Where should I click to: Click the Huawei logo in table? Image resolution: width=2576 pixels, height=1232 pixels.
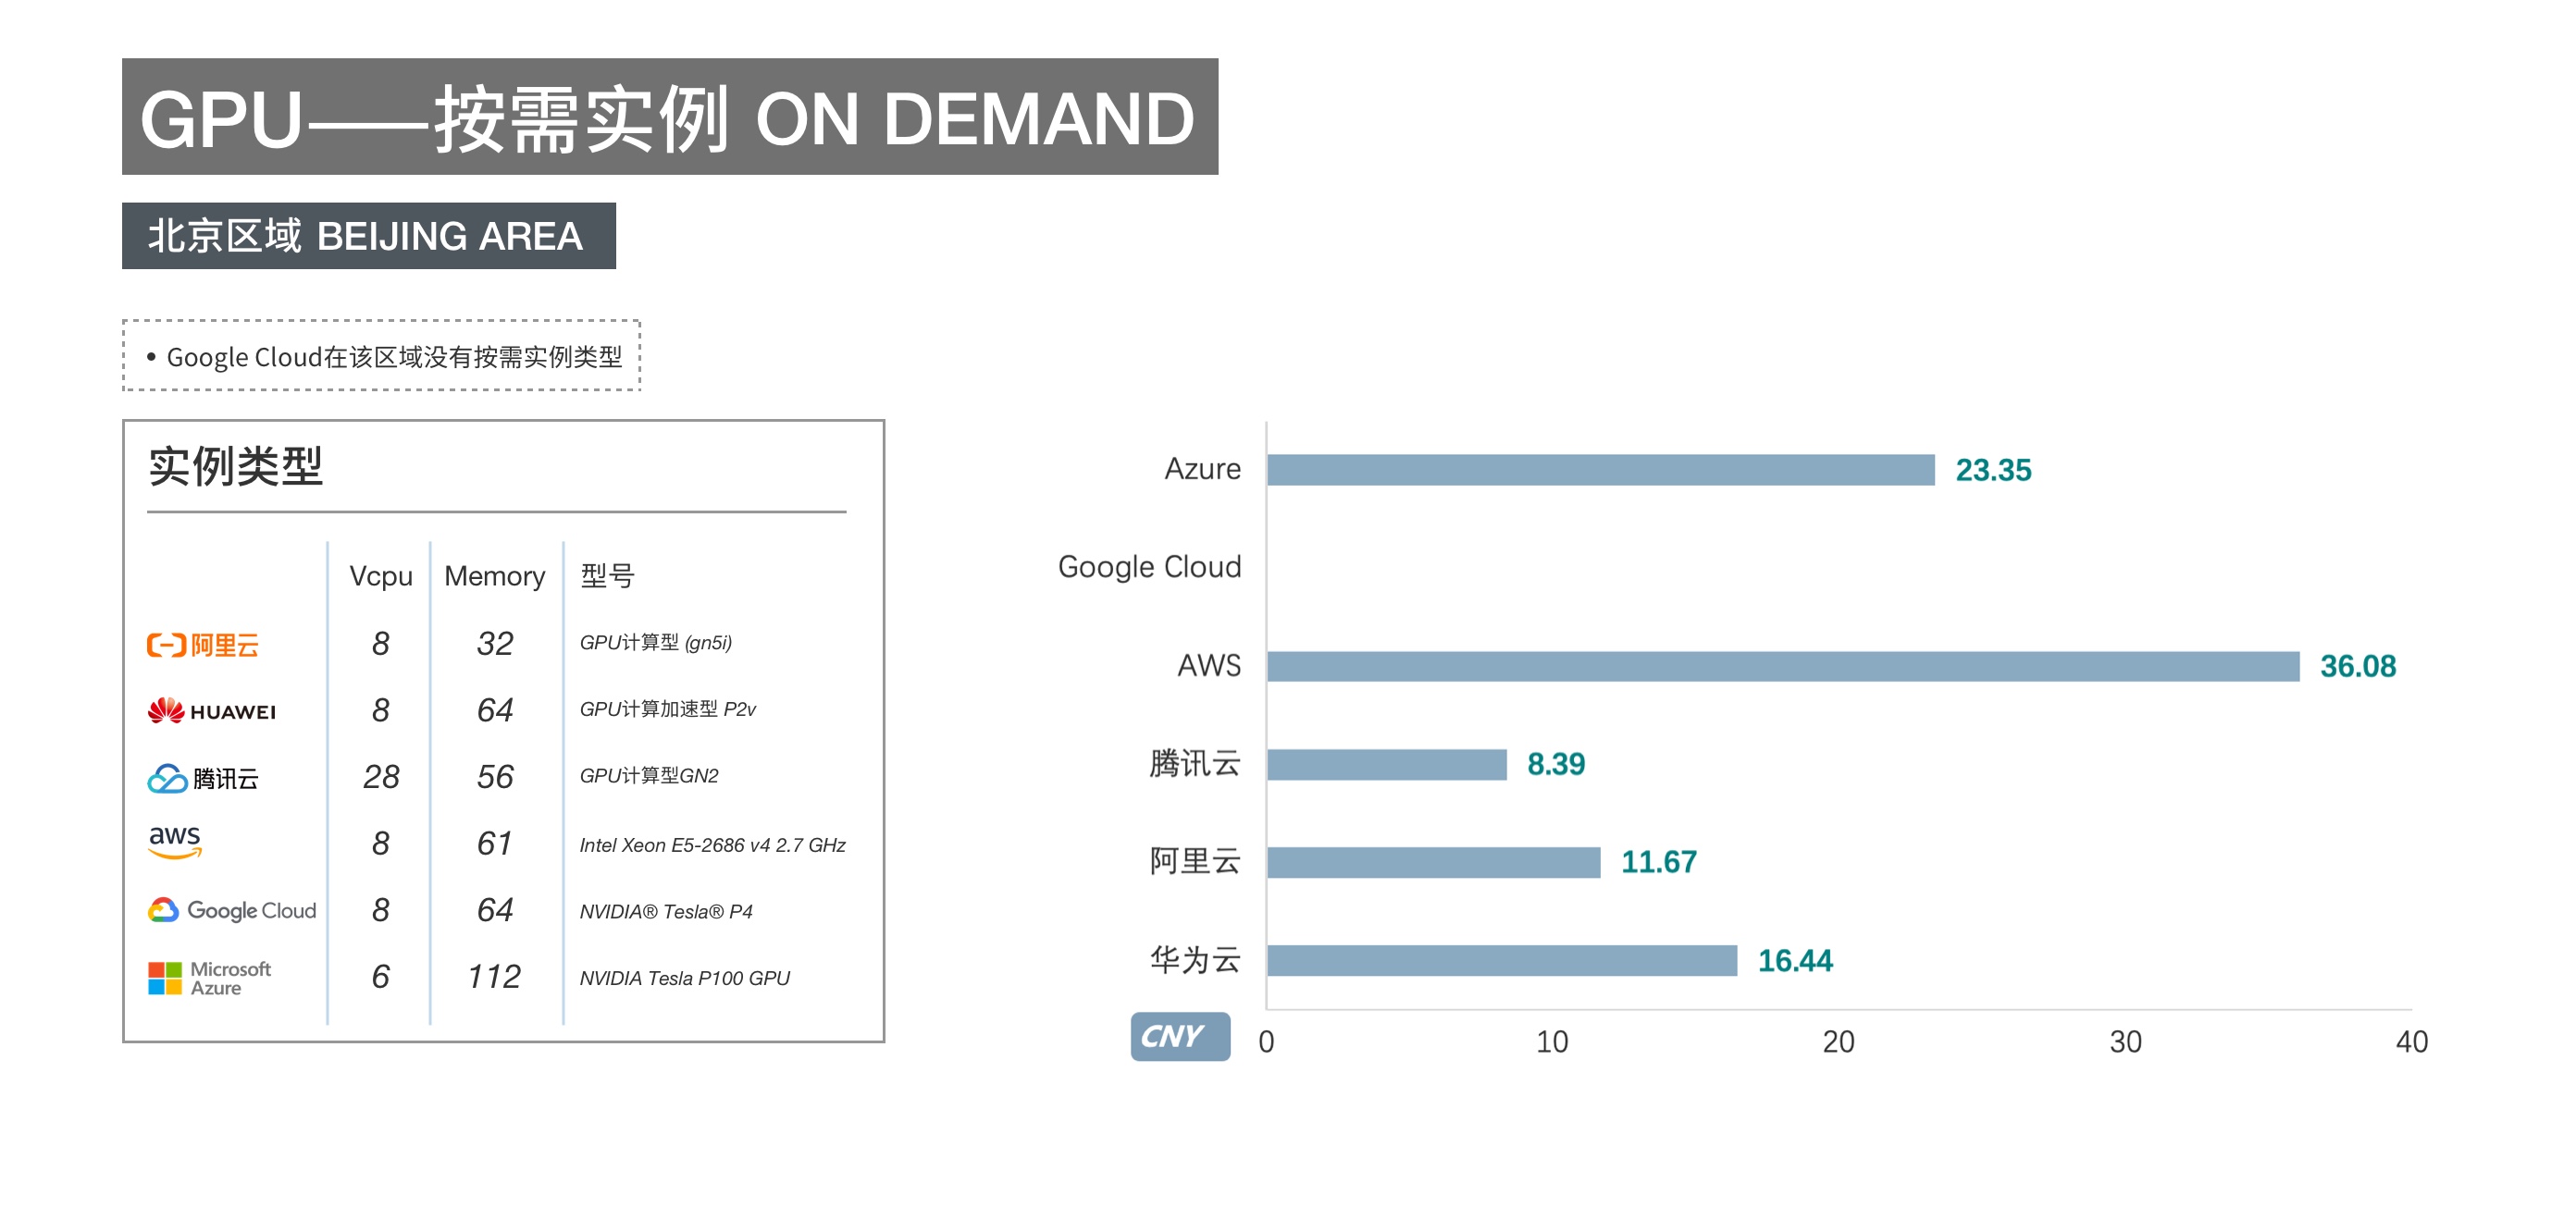[x=211, y=711]
